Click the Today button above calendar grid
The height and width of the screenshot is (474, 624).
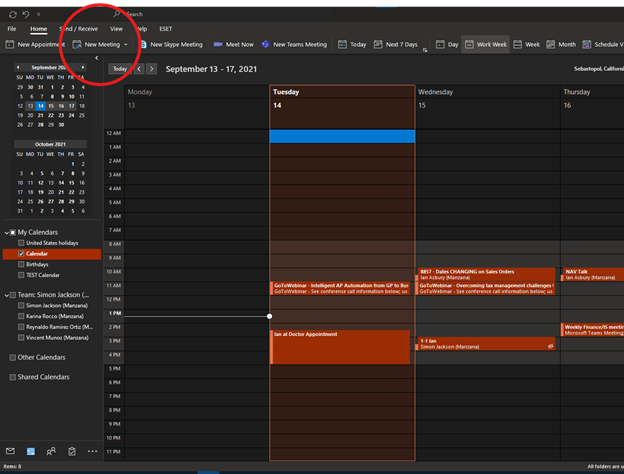pyautogui.click(x=120, y=69)
